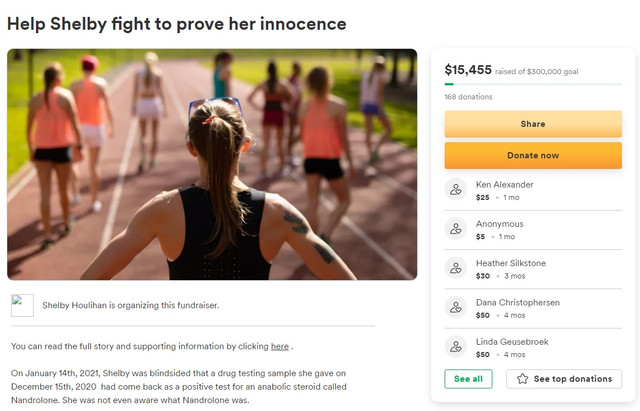Click the 168 donations count text
Image resolution: width=640 pixels, height=411 pixels.
pos(468,97)
